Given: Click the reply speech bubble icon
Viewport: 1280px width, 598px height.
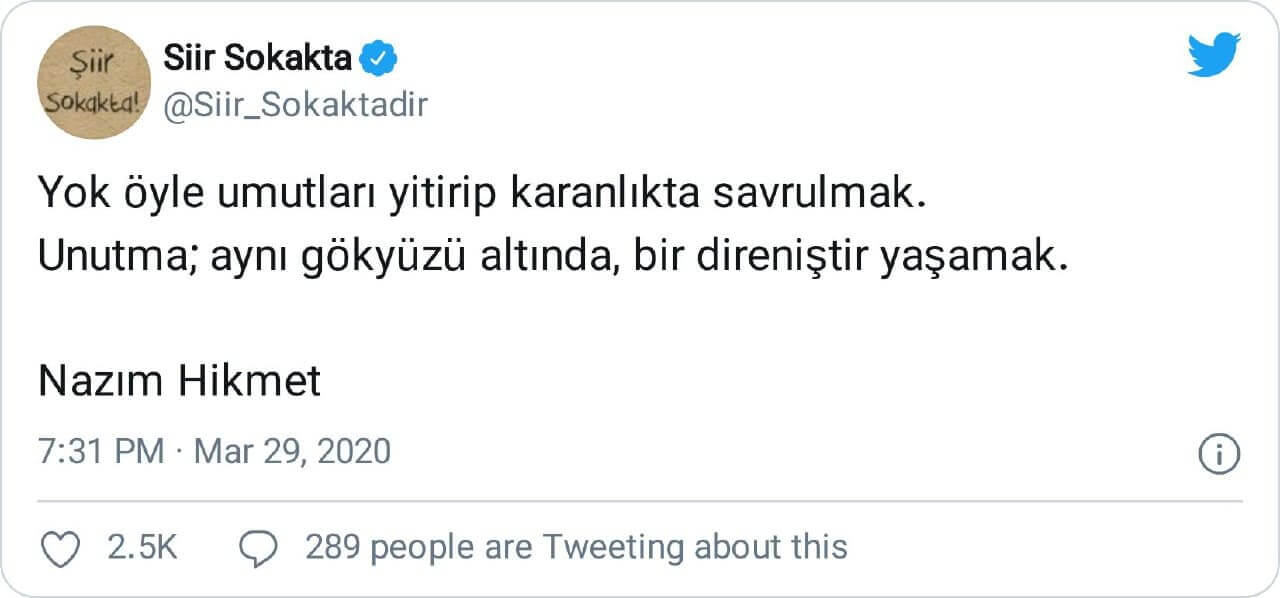Looking at the screenshot, I should coord(259,547).
